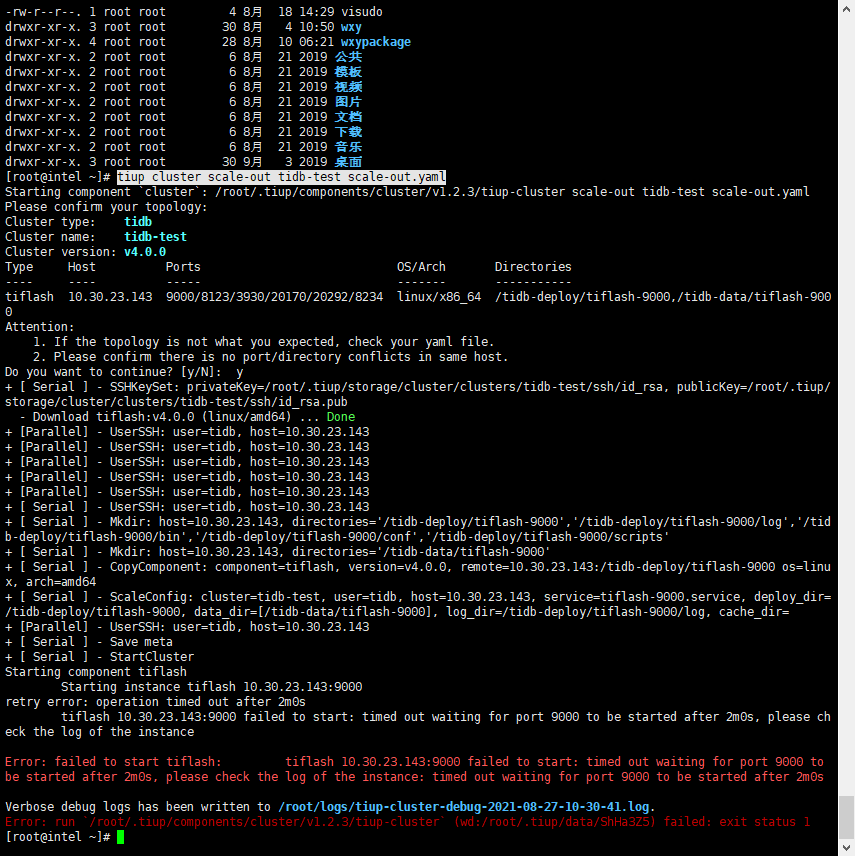Screen dimensions: 855x856
Task: Click the 图片 directory name
Action: coord(348,102)
